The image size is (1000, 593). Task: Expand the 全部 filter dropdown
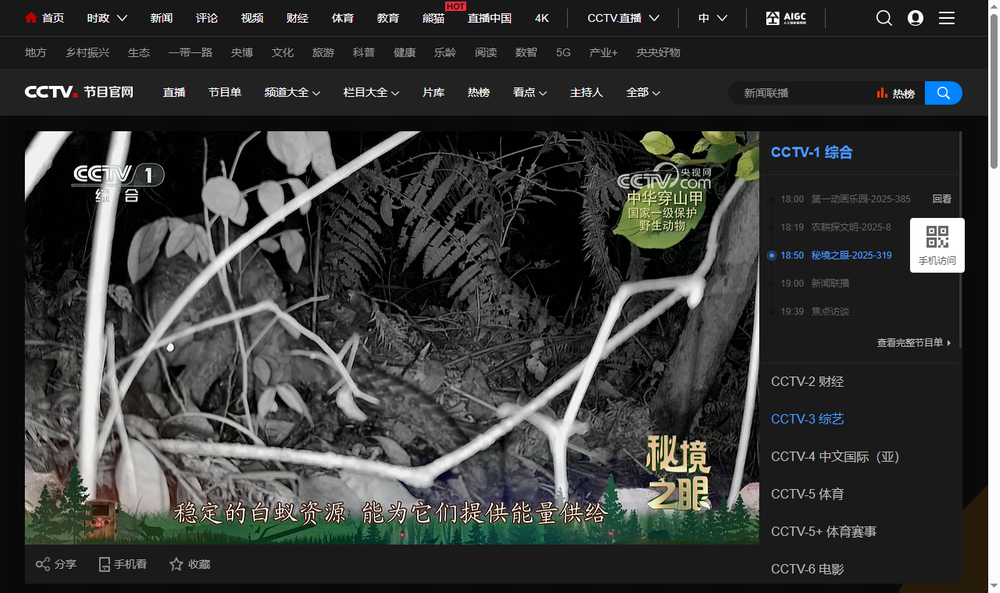tap(644, 92)
